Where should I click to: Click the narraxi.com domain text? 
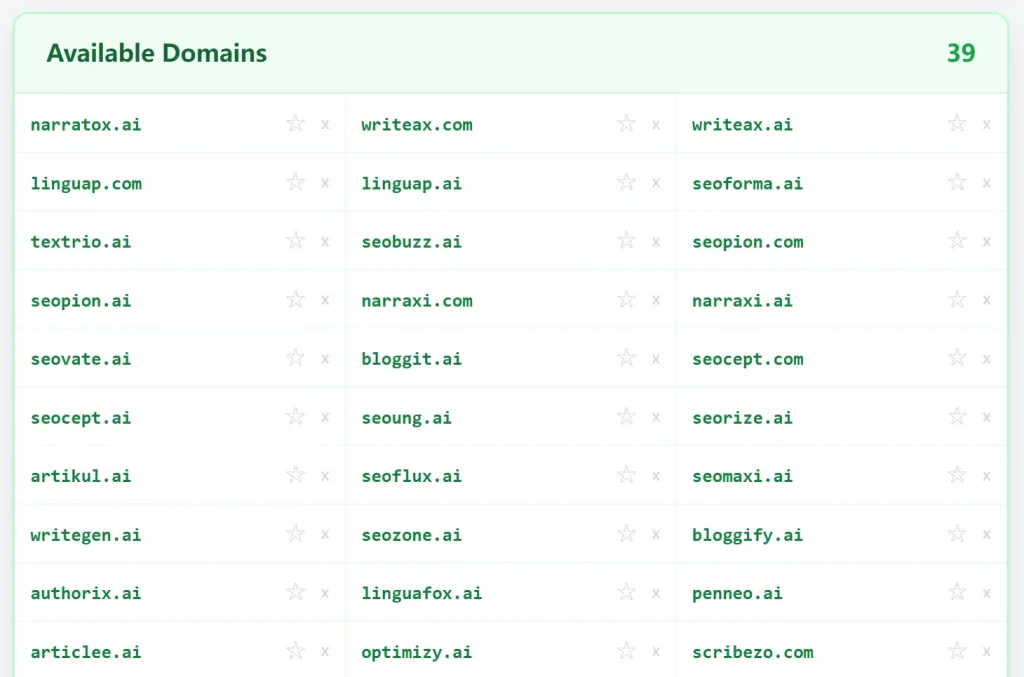pos(417,300)
